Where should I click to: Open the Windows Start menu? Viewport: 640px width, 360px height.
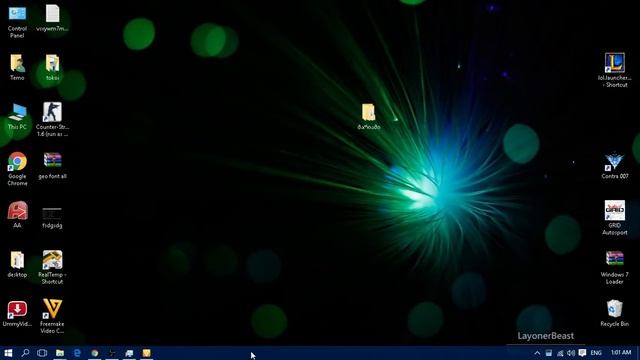click(8, 353)
